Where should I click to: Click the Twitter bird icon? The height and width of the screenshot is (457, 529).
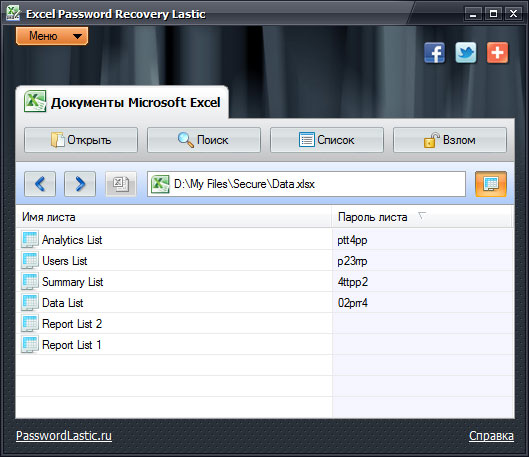466,53
